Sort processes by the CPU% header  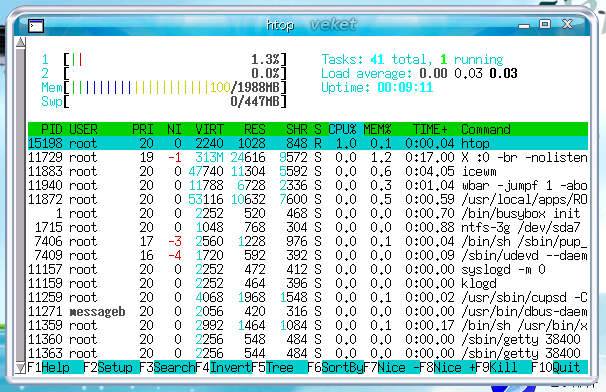point(342,129)
